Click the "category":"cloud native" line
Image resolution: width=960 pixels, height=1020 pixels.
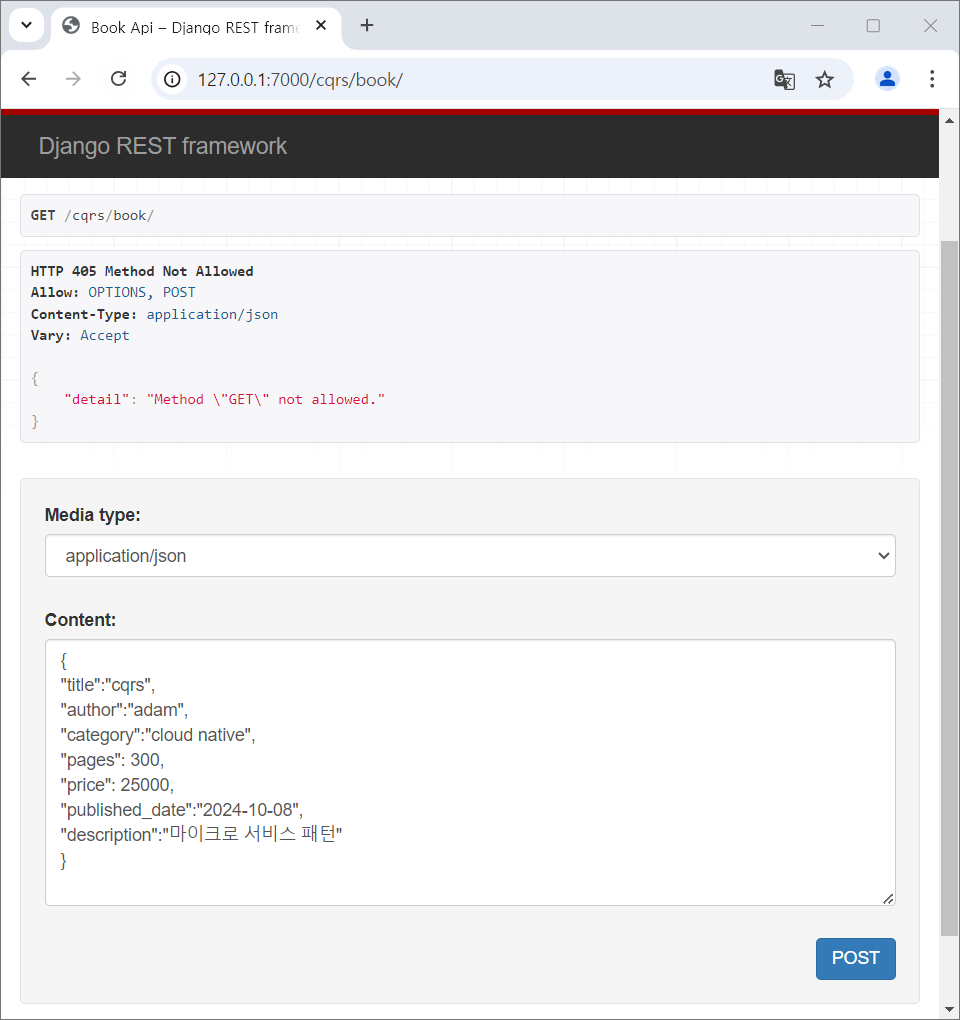pos(158,735)
